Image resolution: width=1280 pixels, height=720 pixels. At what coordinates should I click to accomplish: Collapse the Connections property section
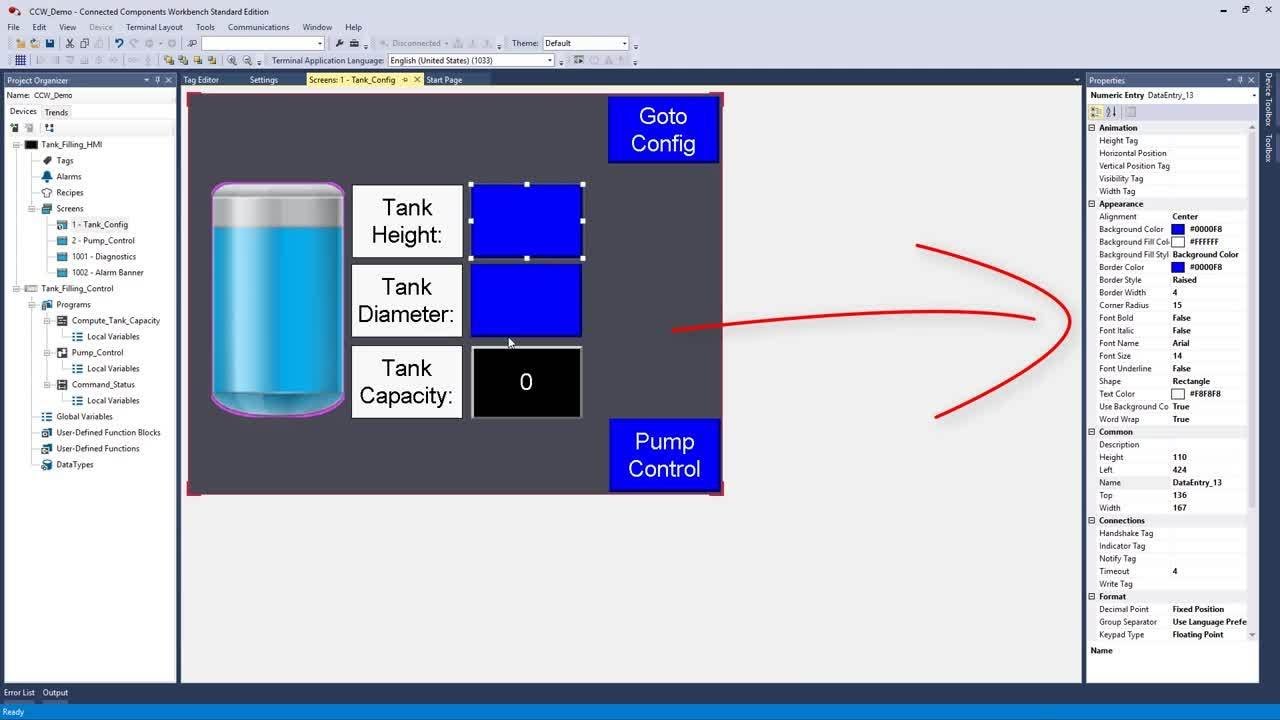pos(1092,520)
